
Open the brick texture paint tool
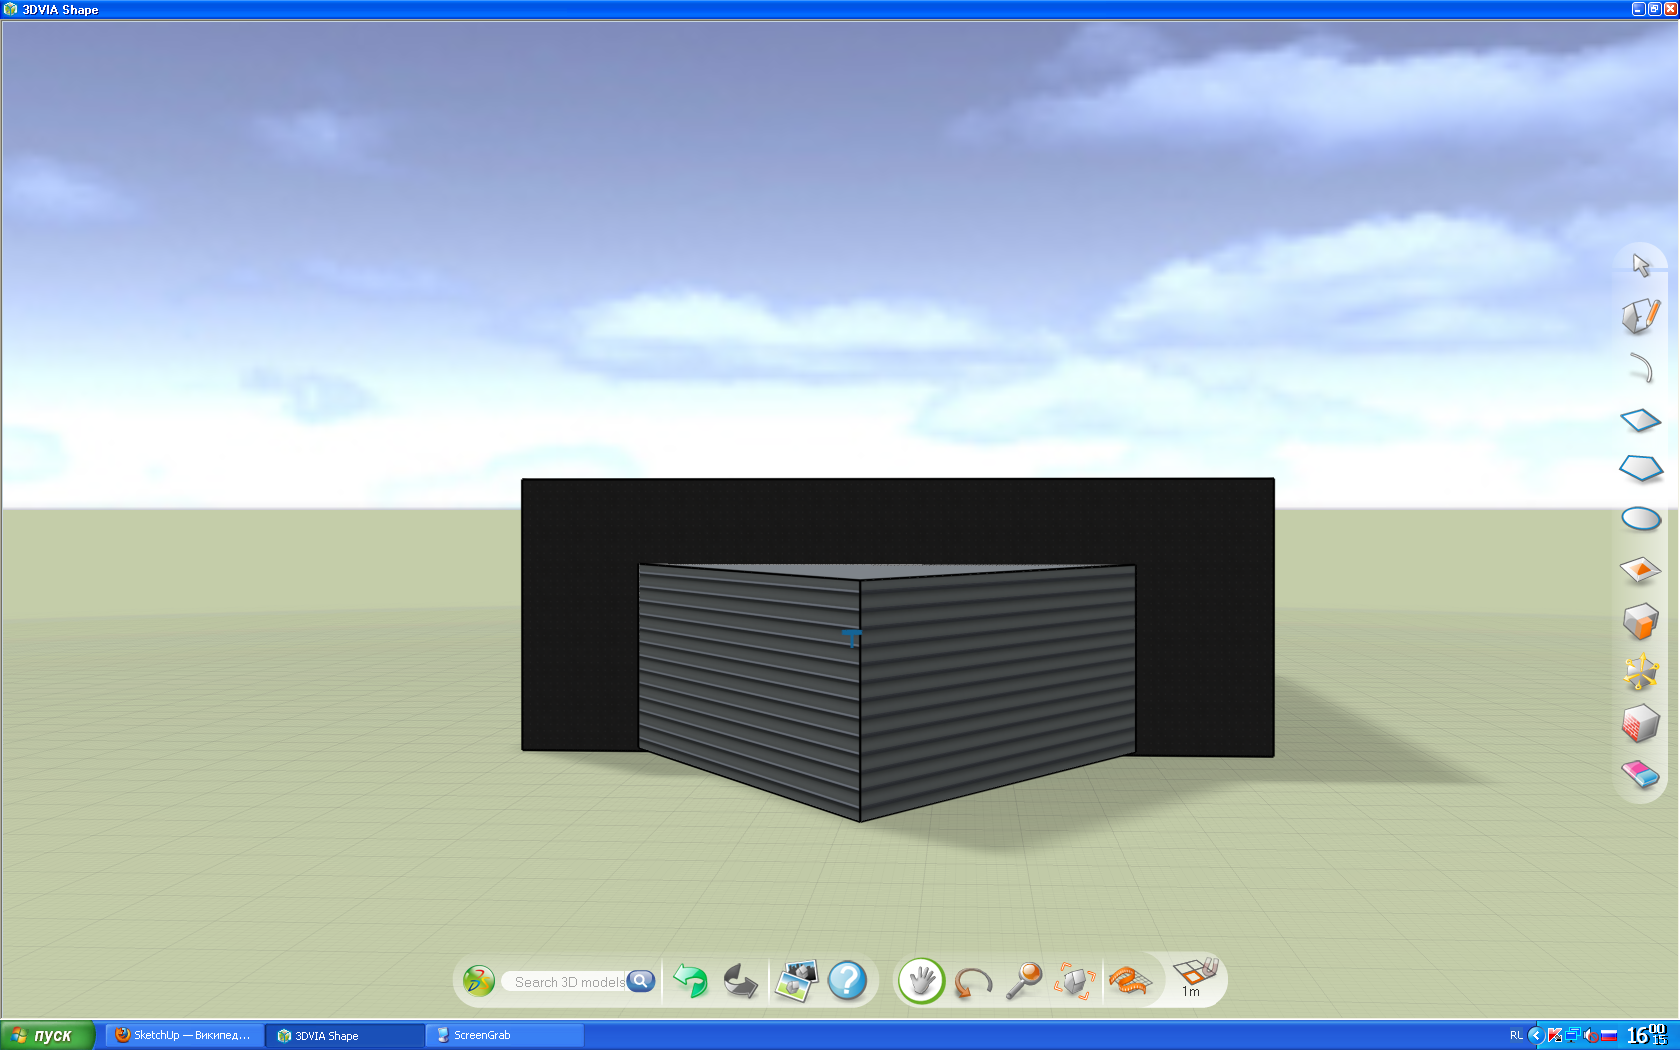(x=1641, y=723)
